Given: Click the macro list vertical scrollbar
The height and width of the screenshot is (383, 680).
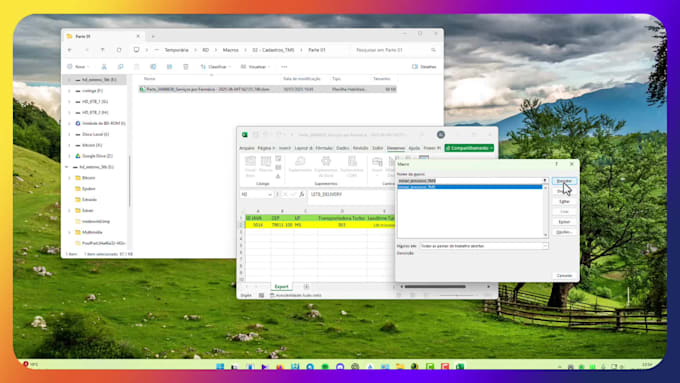Looking at the screenshot, I should pyautogui.click(x=546, y=211).
